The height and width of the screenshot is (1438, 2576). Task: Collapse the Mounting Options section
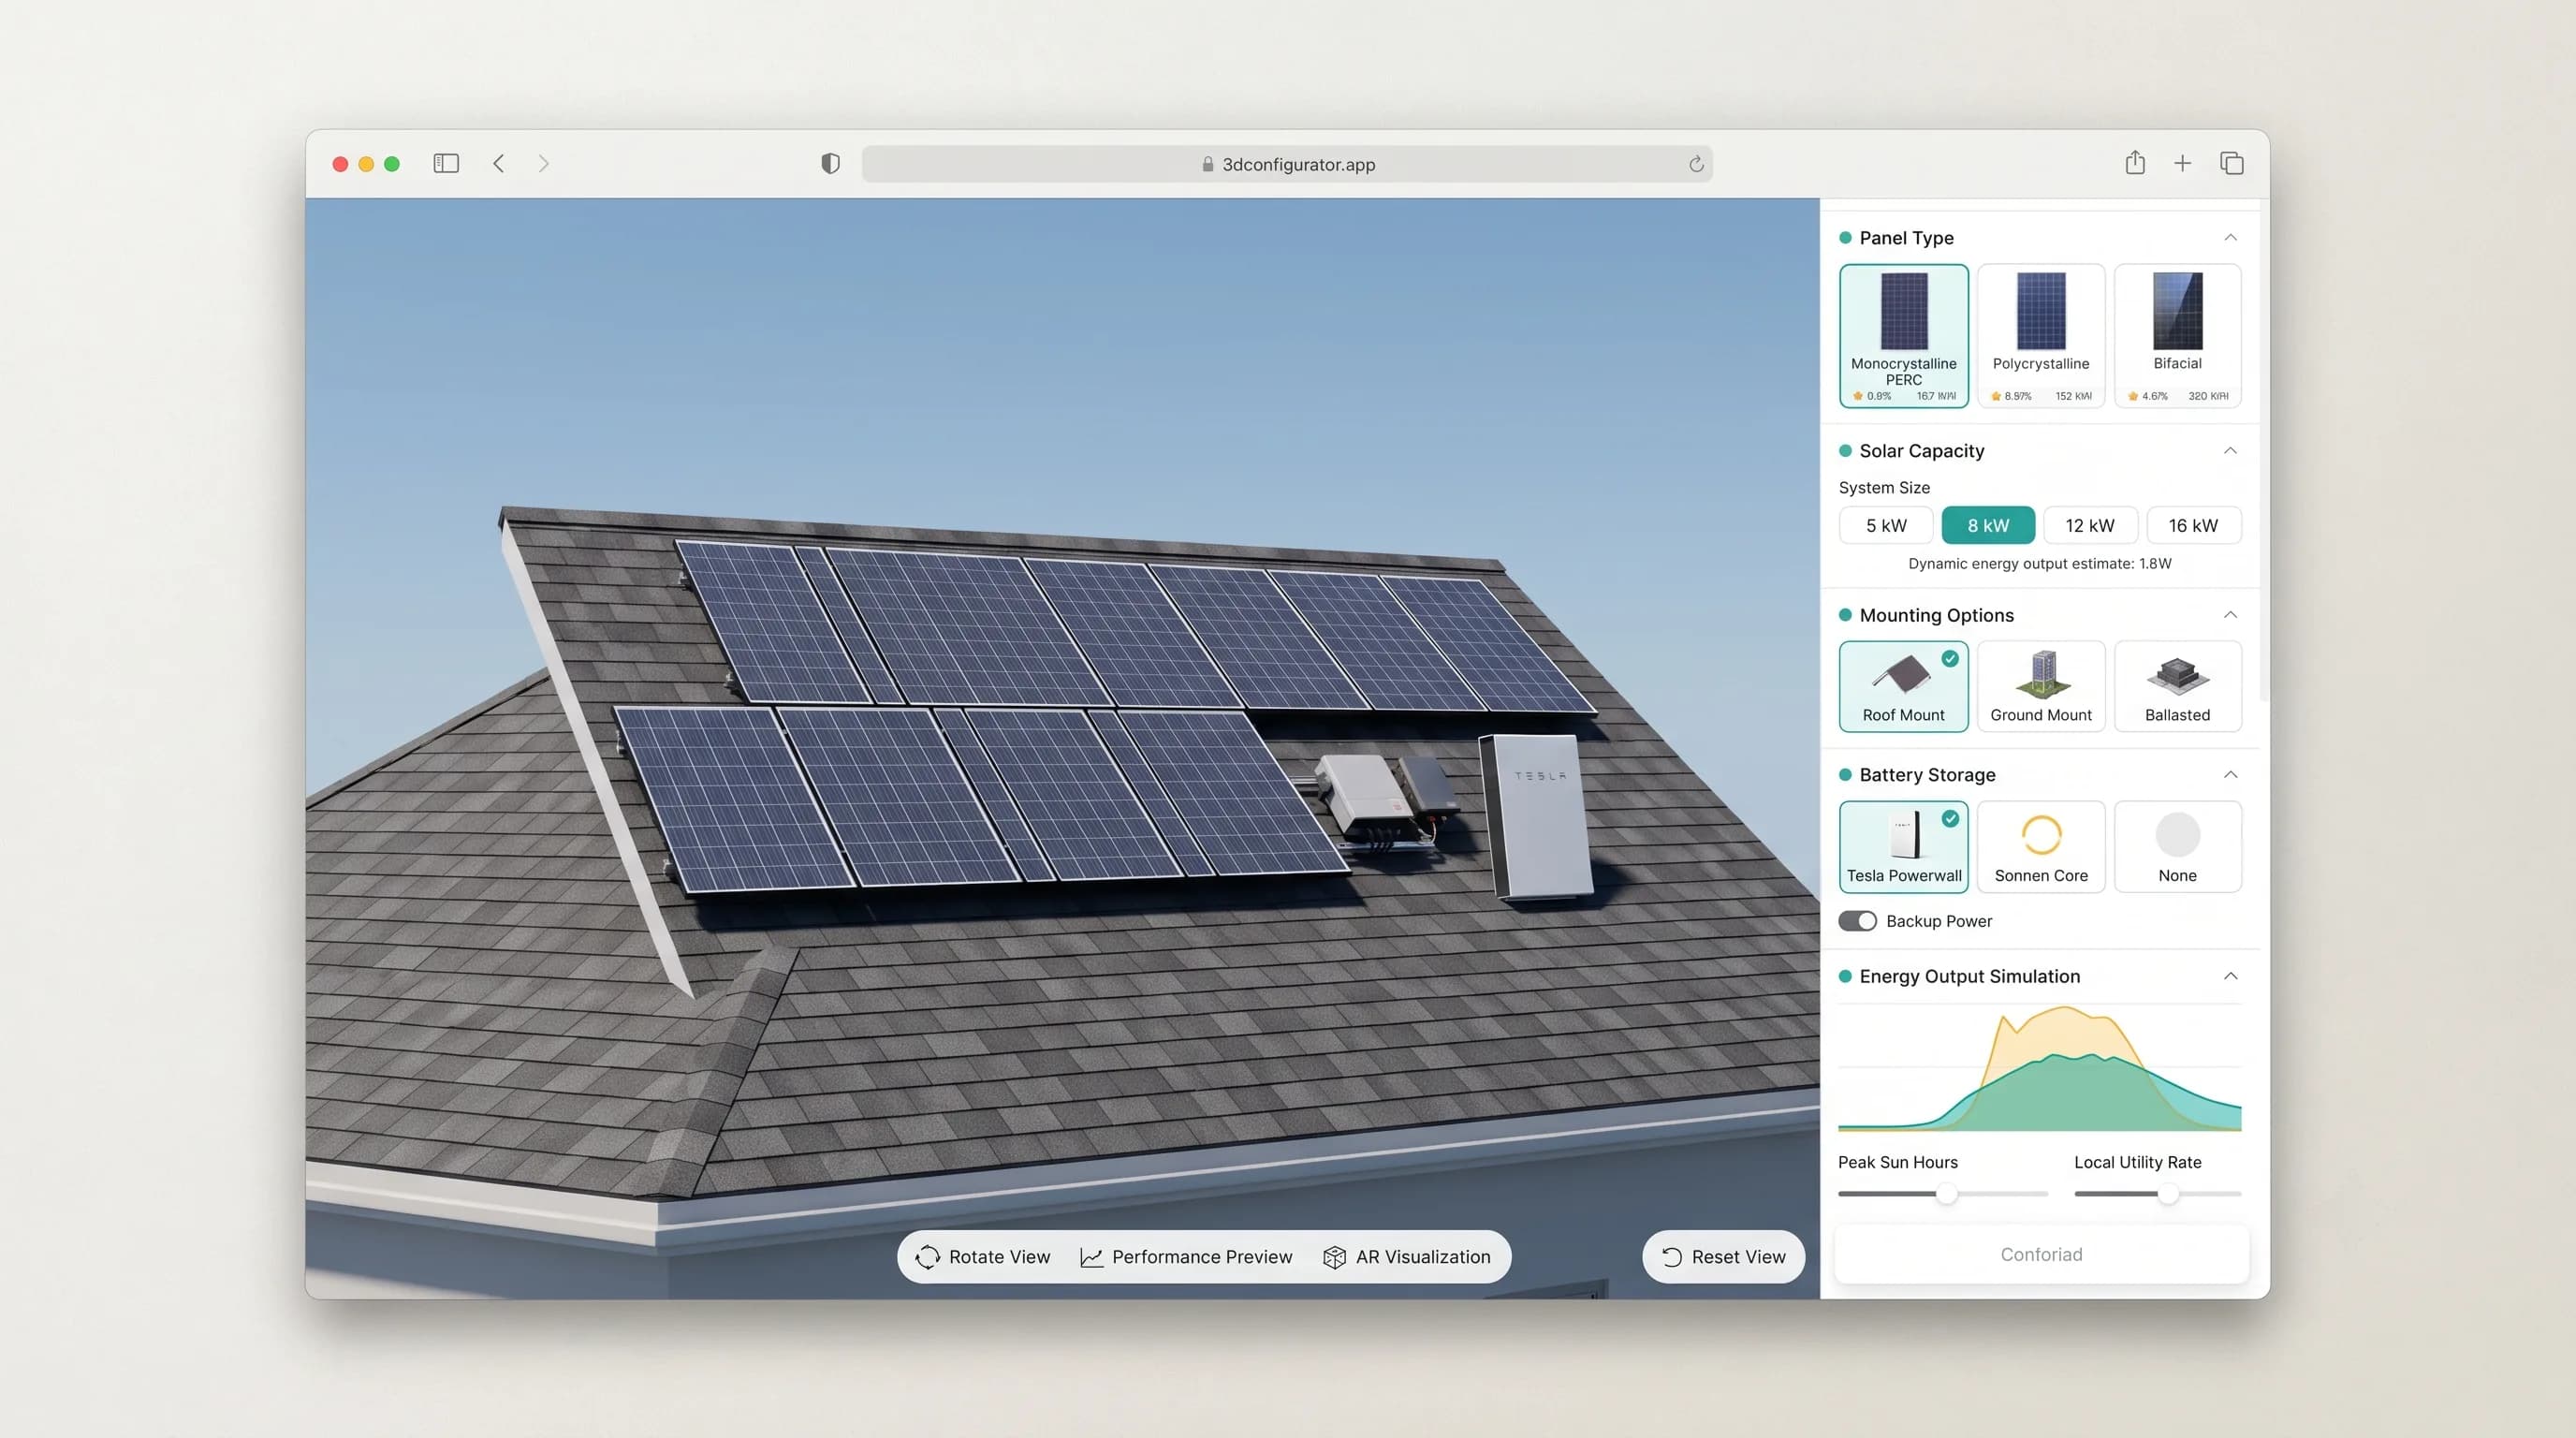tap(2230, 615)
